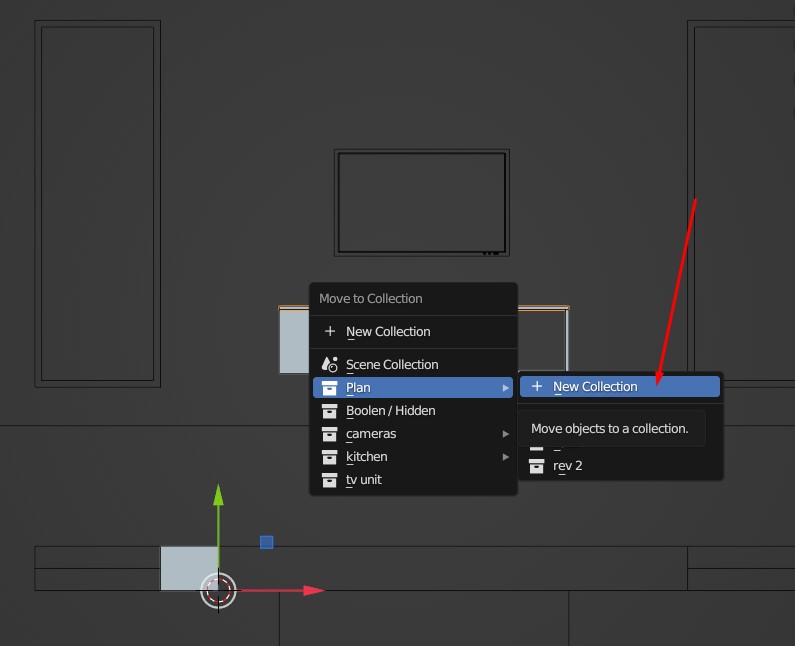Click the plus icon beside New Collection under Move to Collection
Image resolution: width=795 pixels, height=646 pixels.
(330, 331)
